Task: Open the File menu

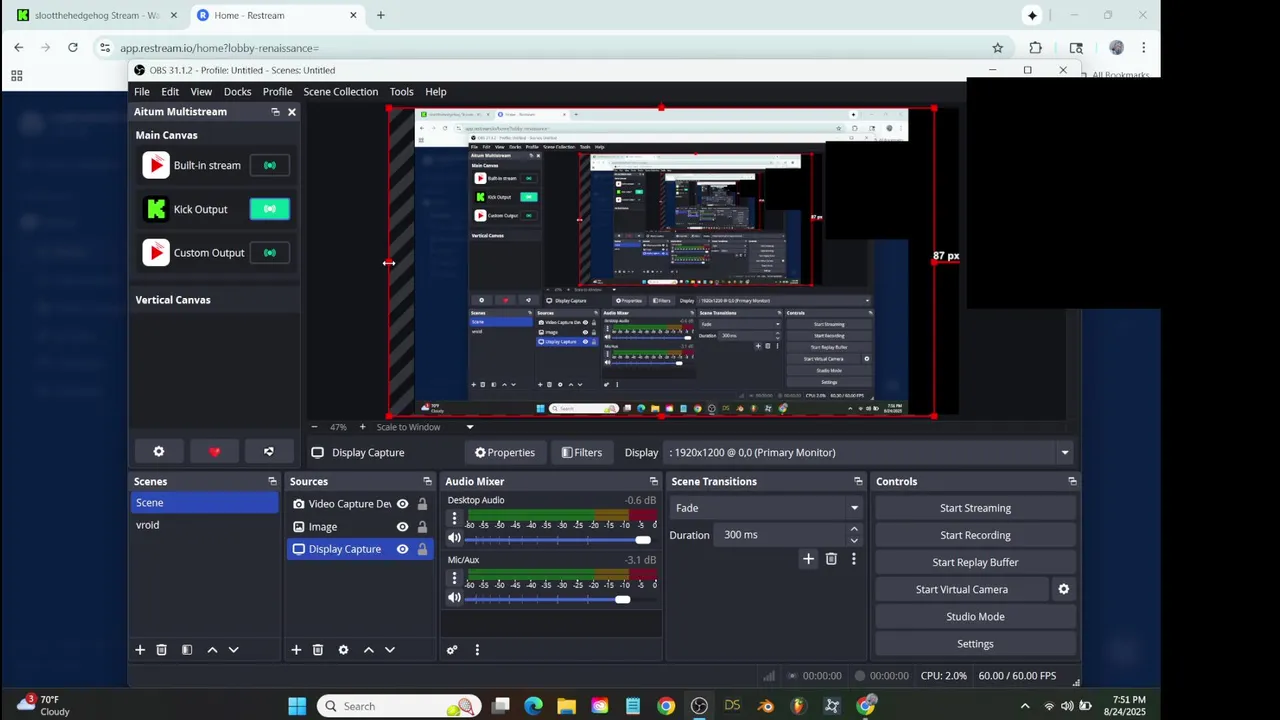Action: [142, 92]
